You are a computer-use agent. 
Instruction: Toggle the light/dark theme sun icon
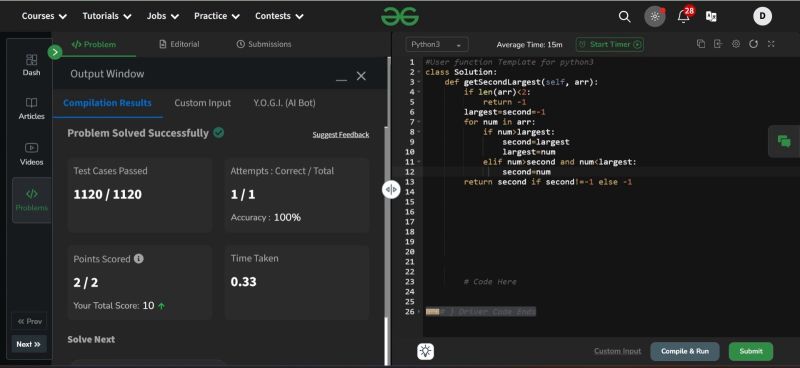[655, 16]
